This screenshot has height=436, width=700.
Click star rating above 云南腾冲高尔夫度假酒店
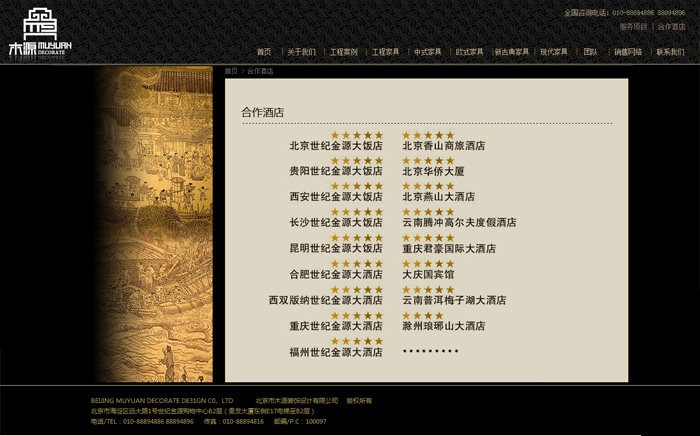[428, 212]
